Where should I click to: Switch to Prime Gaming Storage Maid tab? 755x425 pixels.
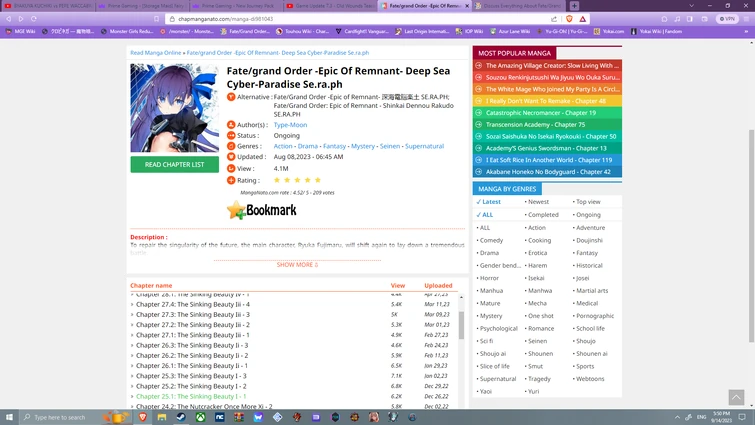pos(142,6)
